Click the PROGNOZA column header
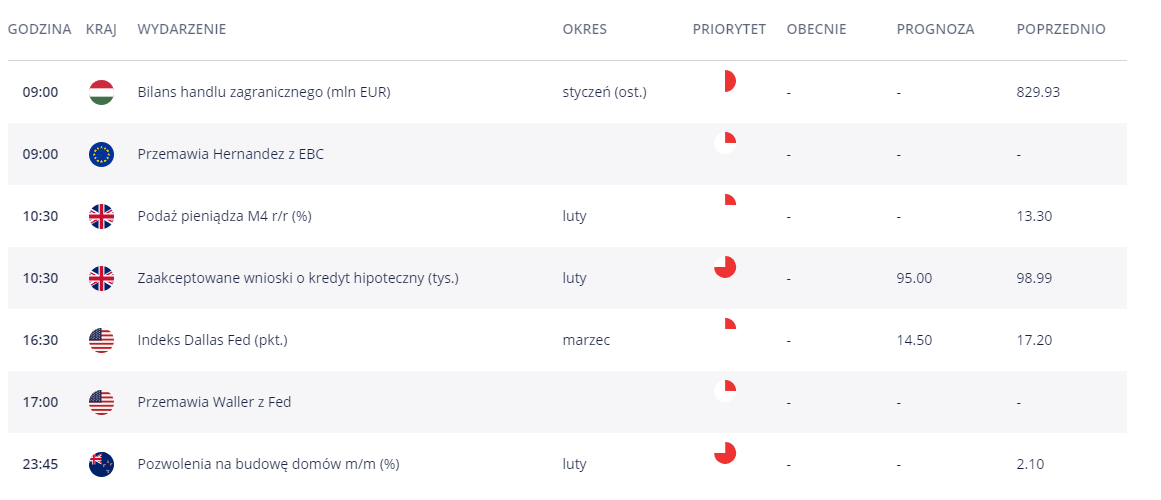Image resolution: width=1161 pixels, height=500 pixels. pos(935,30)
